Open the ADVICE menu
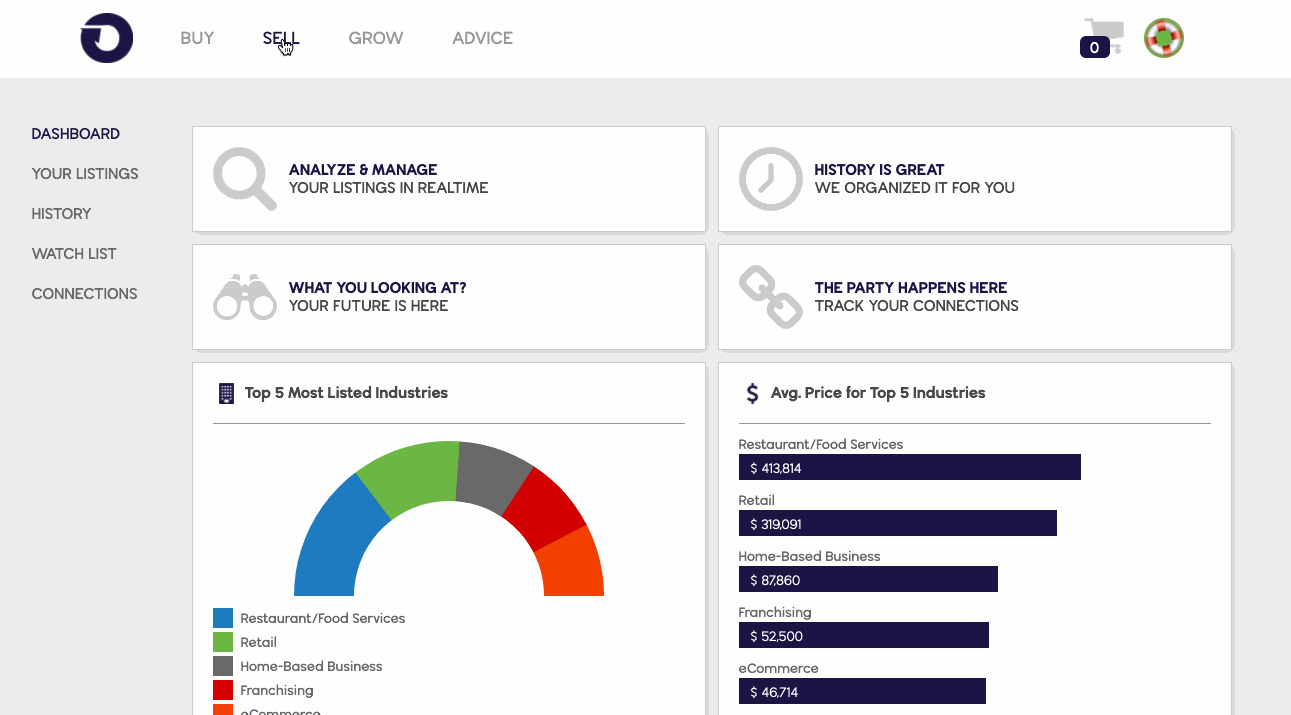 483,38
